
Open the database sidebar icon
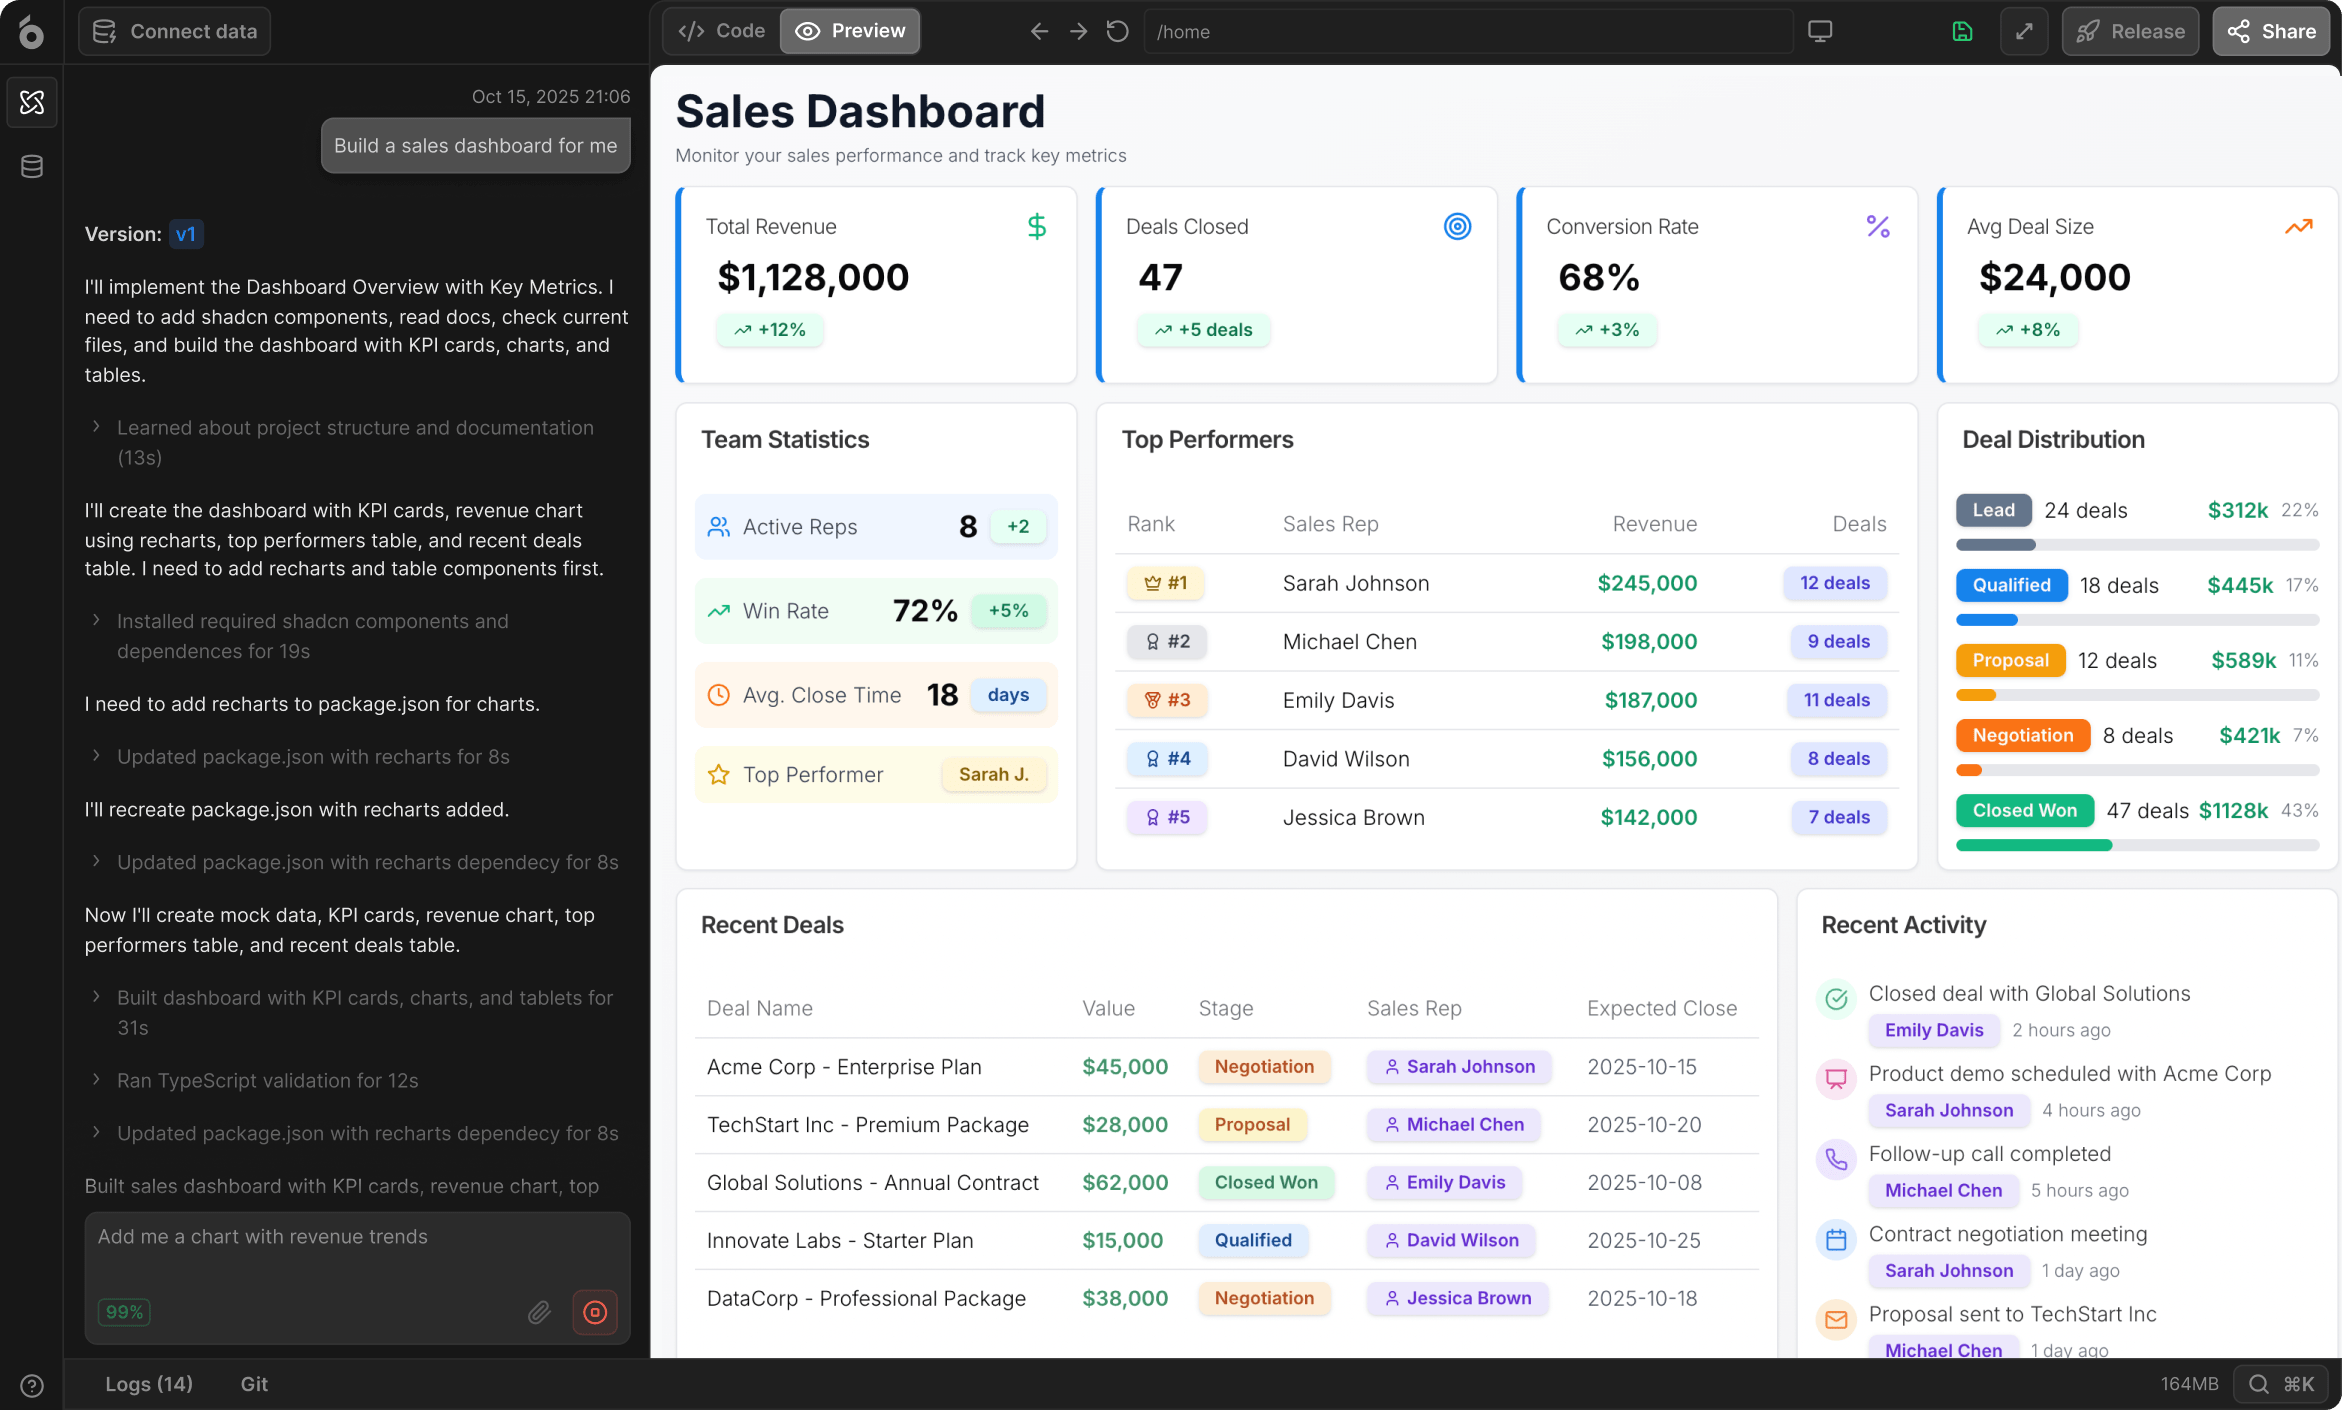coord(32,166)
